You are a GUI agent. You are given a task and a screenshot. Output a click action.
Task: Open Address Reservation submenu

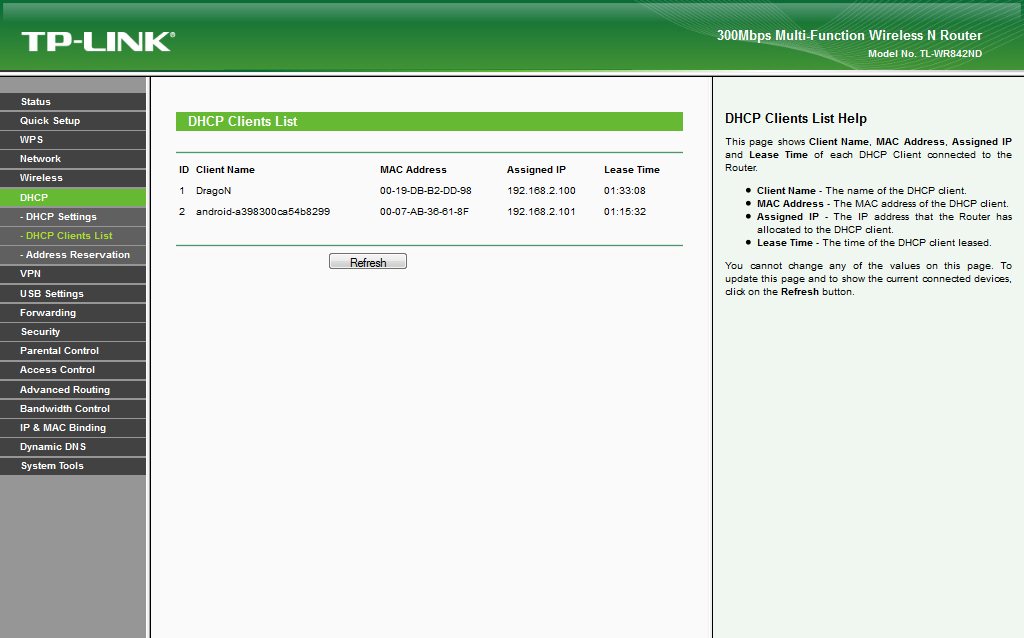click(72, 255)
